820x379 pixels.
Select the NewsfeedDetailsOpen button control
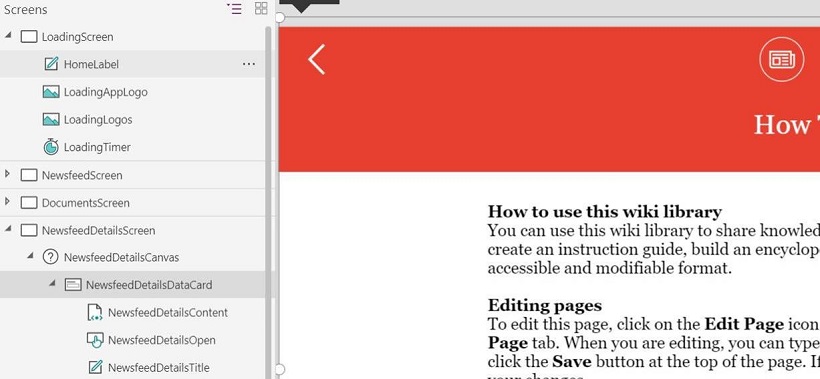(151, 340)
